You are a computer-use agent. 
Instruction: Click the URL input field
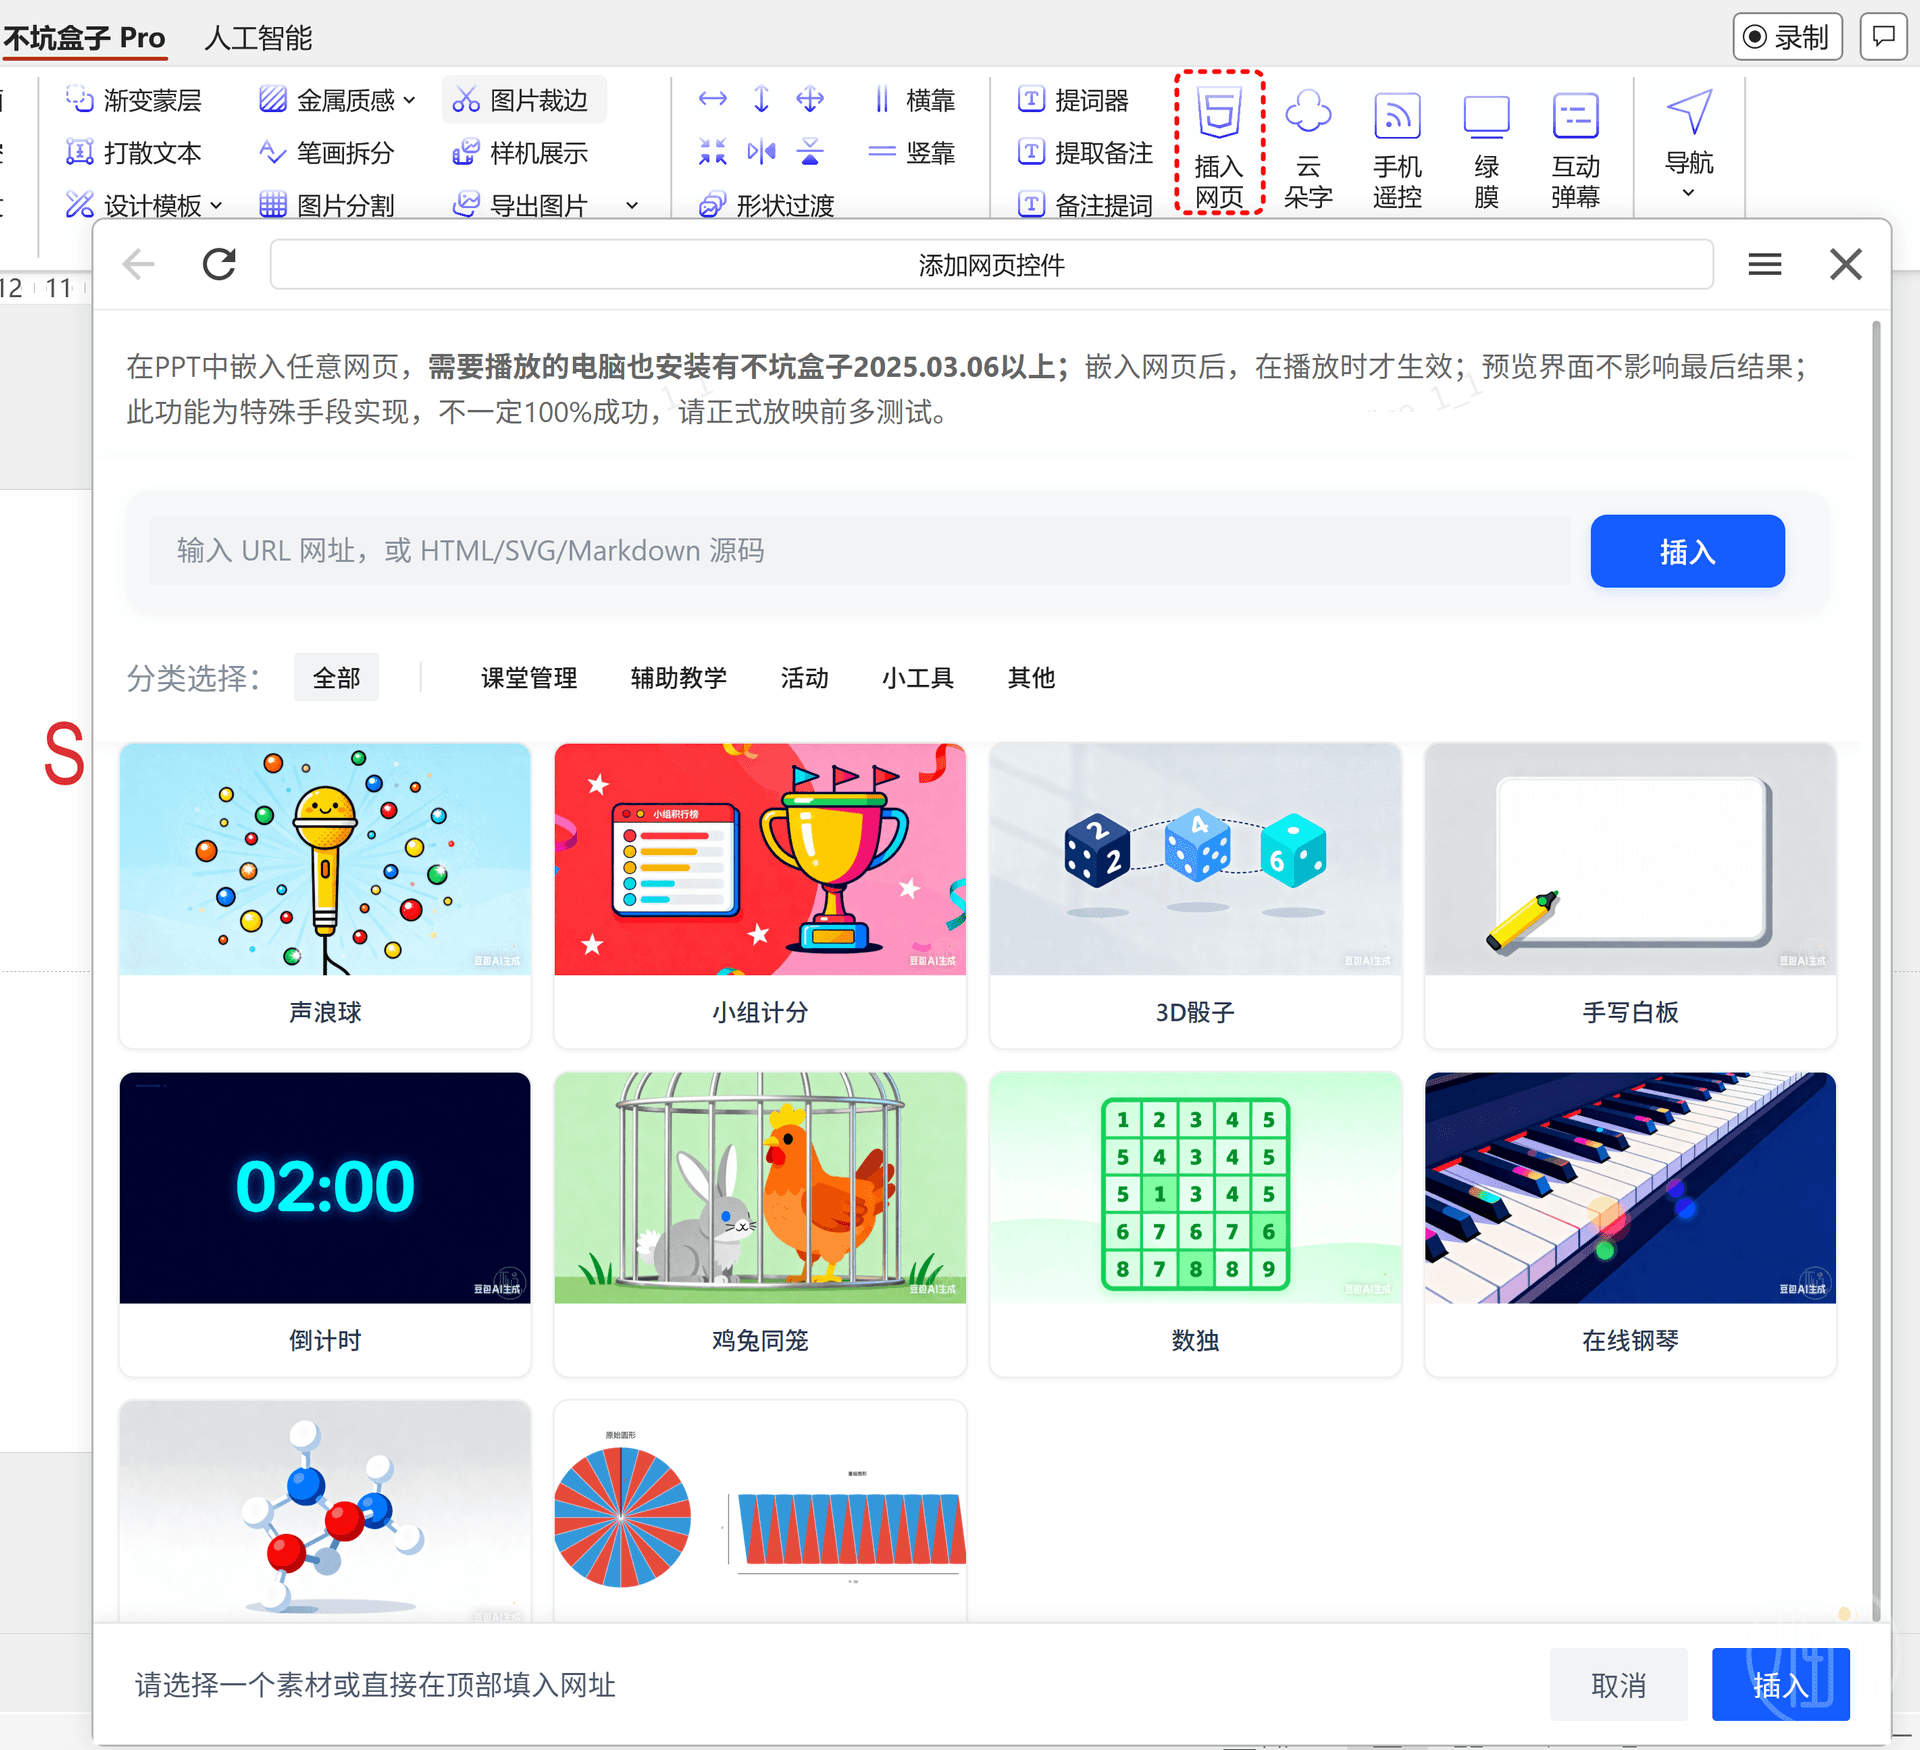tap(860, 551)
